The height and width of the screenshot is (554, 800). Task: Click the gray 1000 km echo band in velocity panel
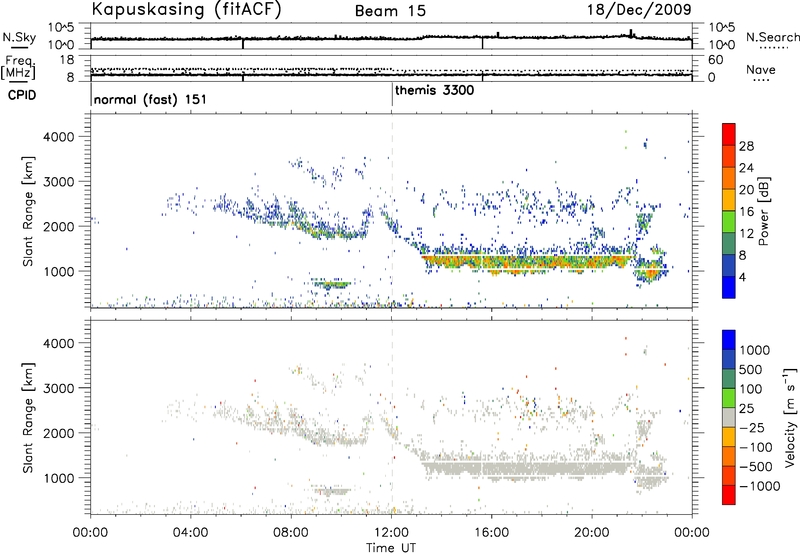pos(528,468)
